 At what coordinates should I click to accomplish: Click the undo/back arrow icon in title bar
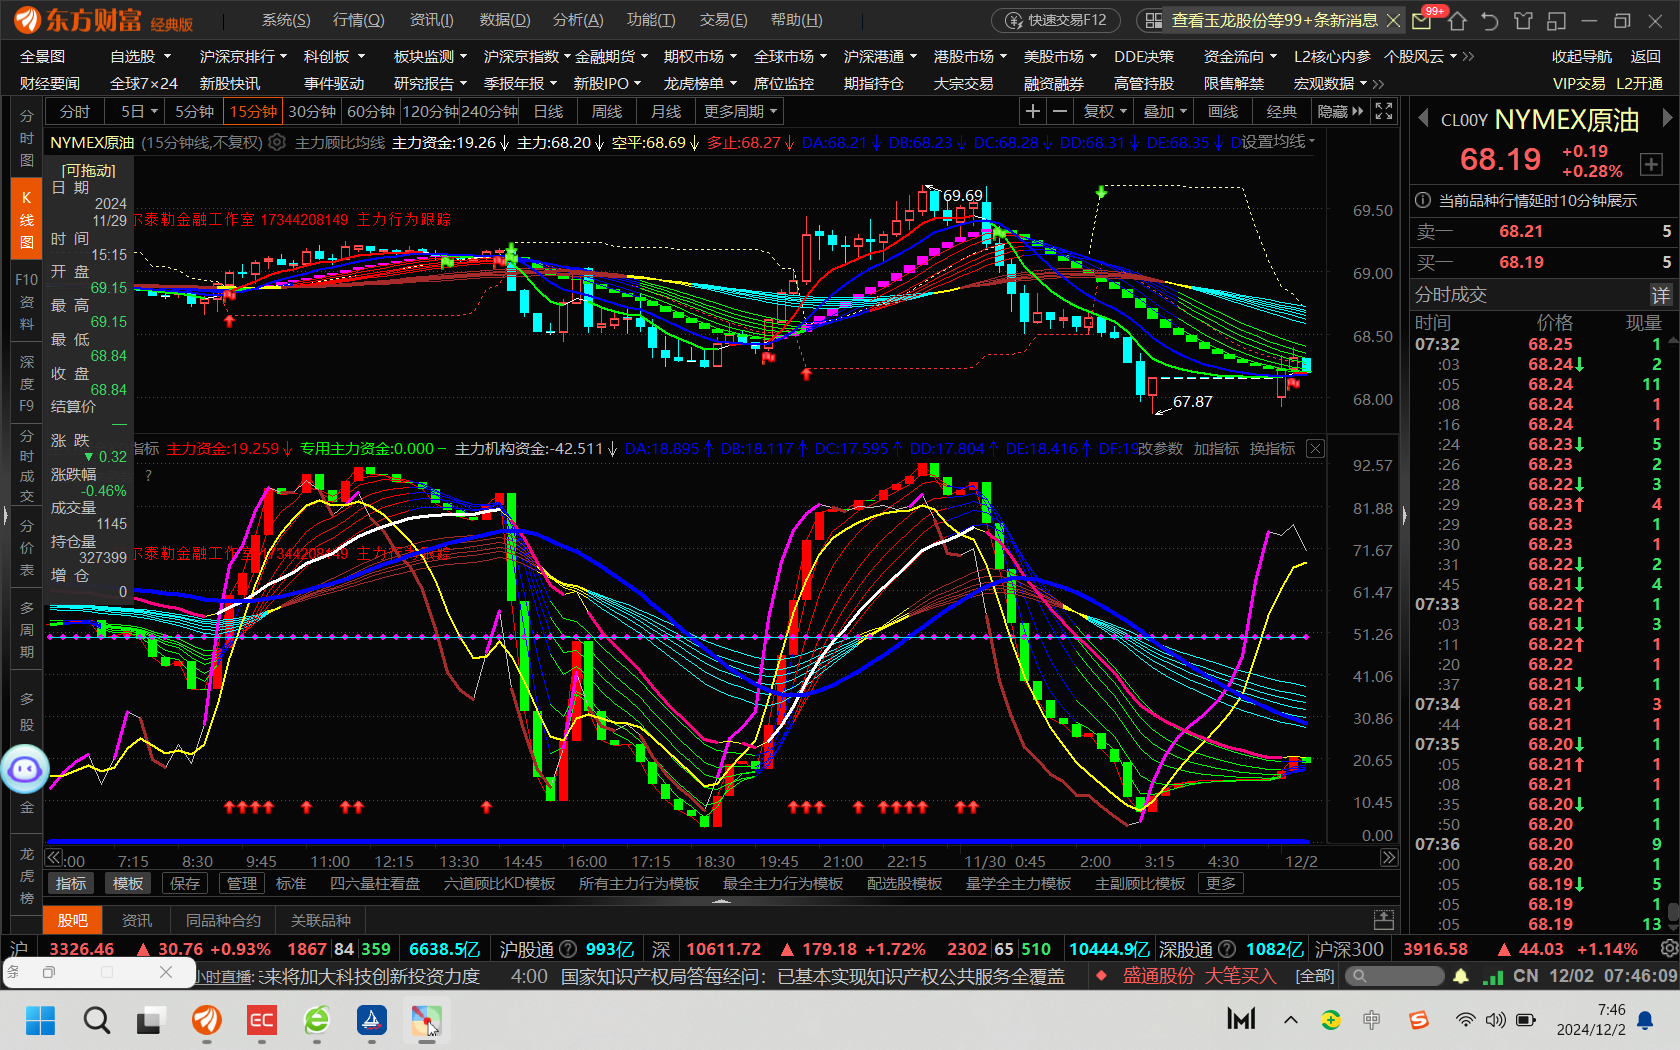coord(1490,20)
